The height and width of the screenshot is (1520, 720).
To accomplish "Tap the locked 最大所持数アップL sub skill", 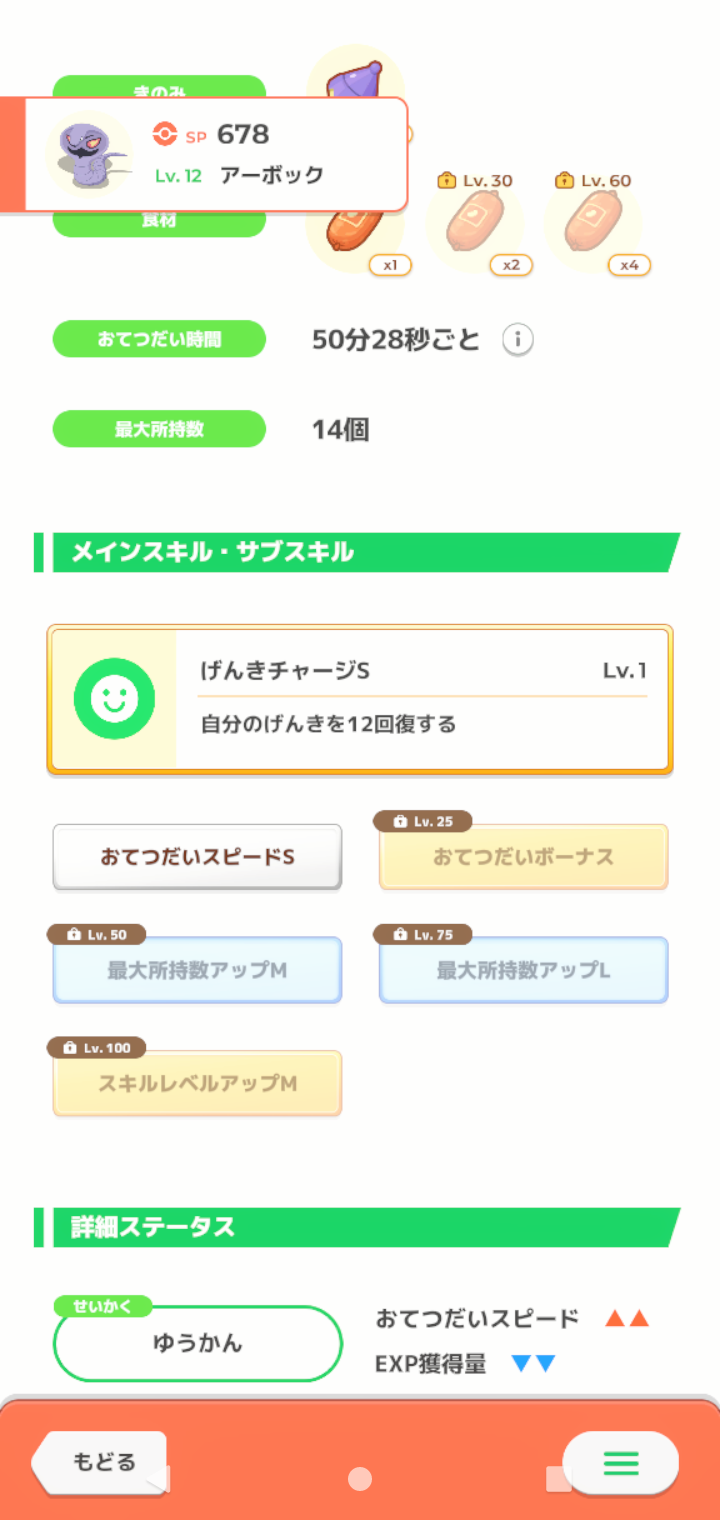I will pos(523,970).
